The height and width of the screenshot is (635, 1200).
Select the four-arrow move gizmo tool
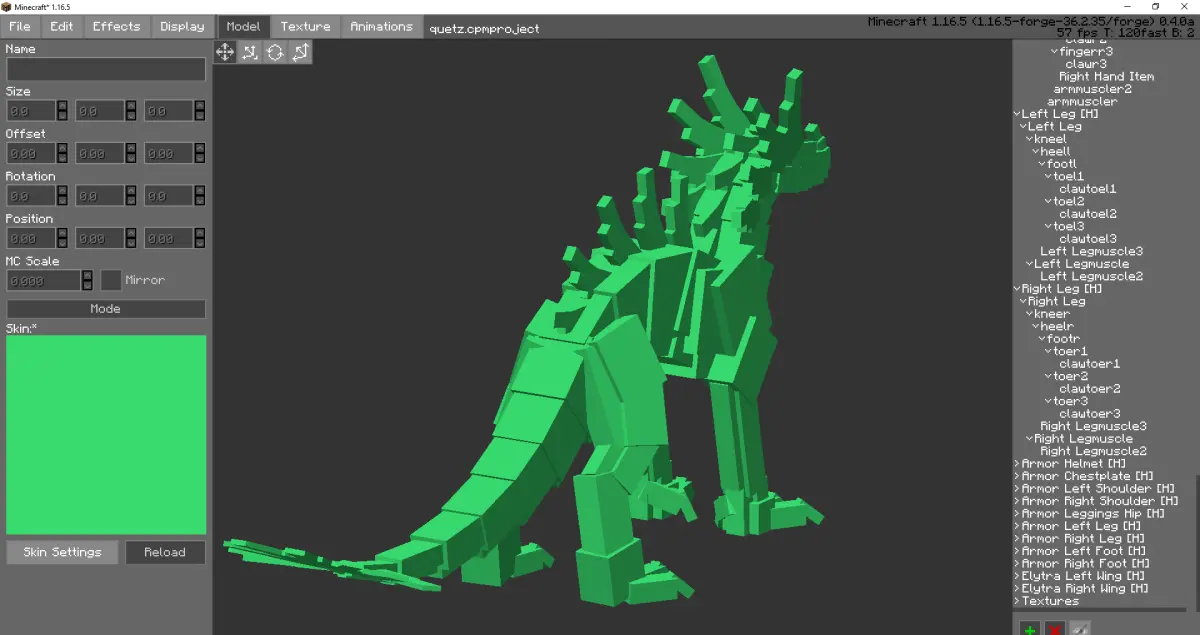pos(225,52)
